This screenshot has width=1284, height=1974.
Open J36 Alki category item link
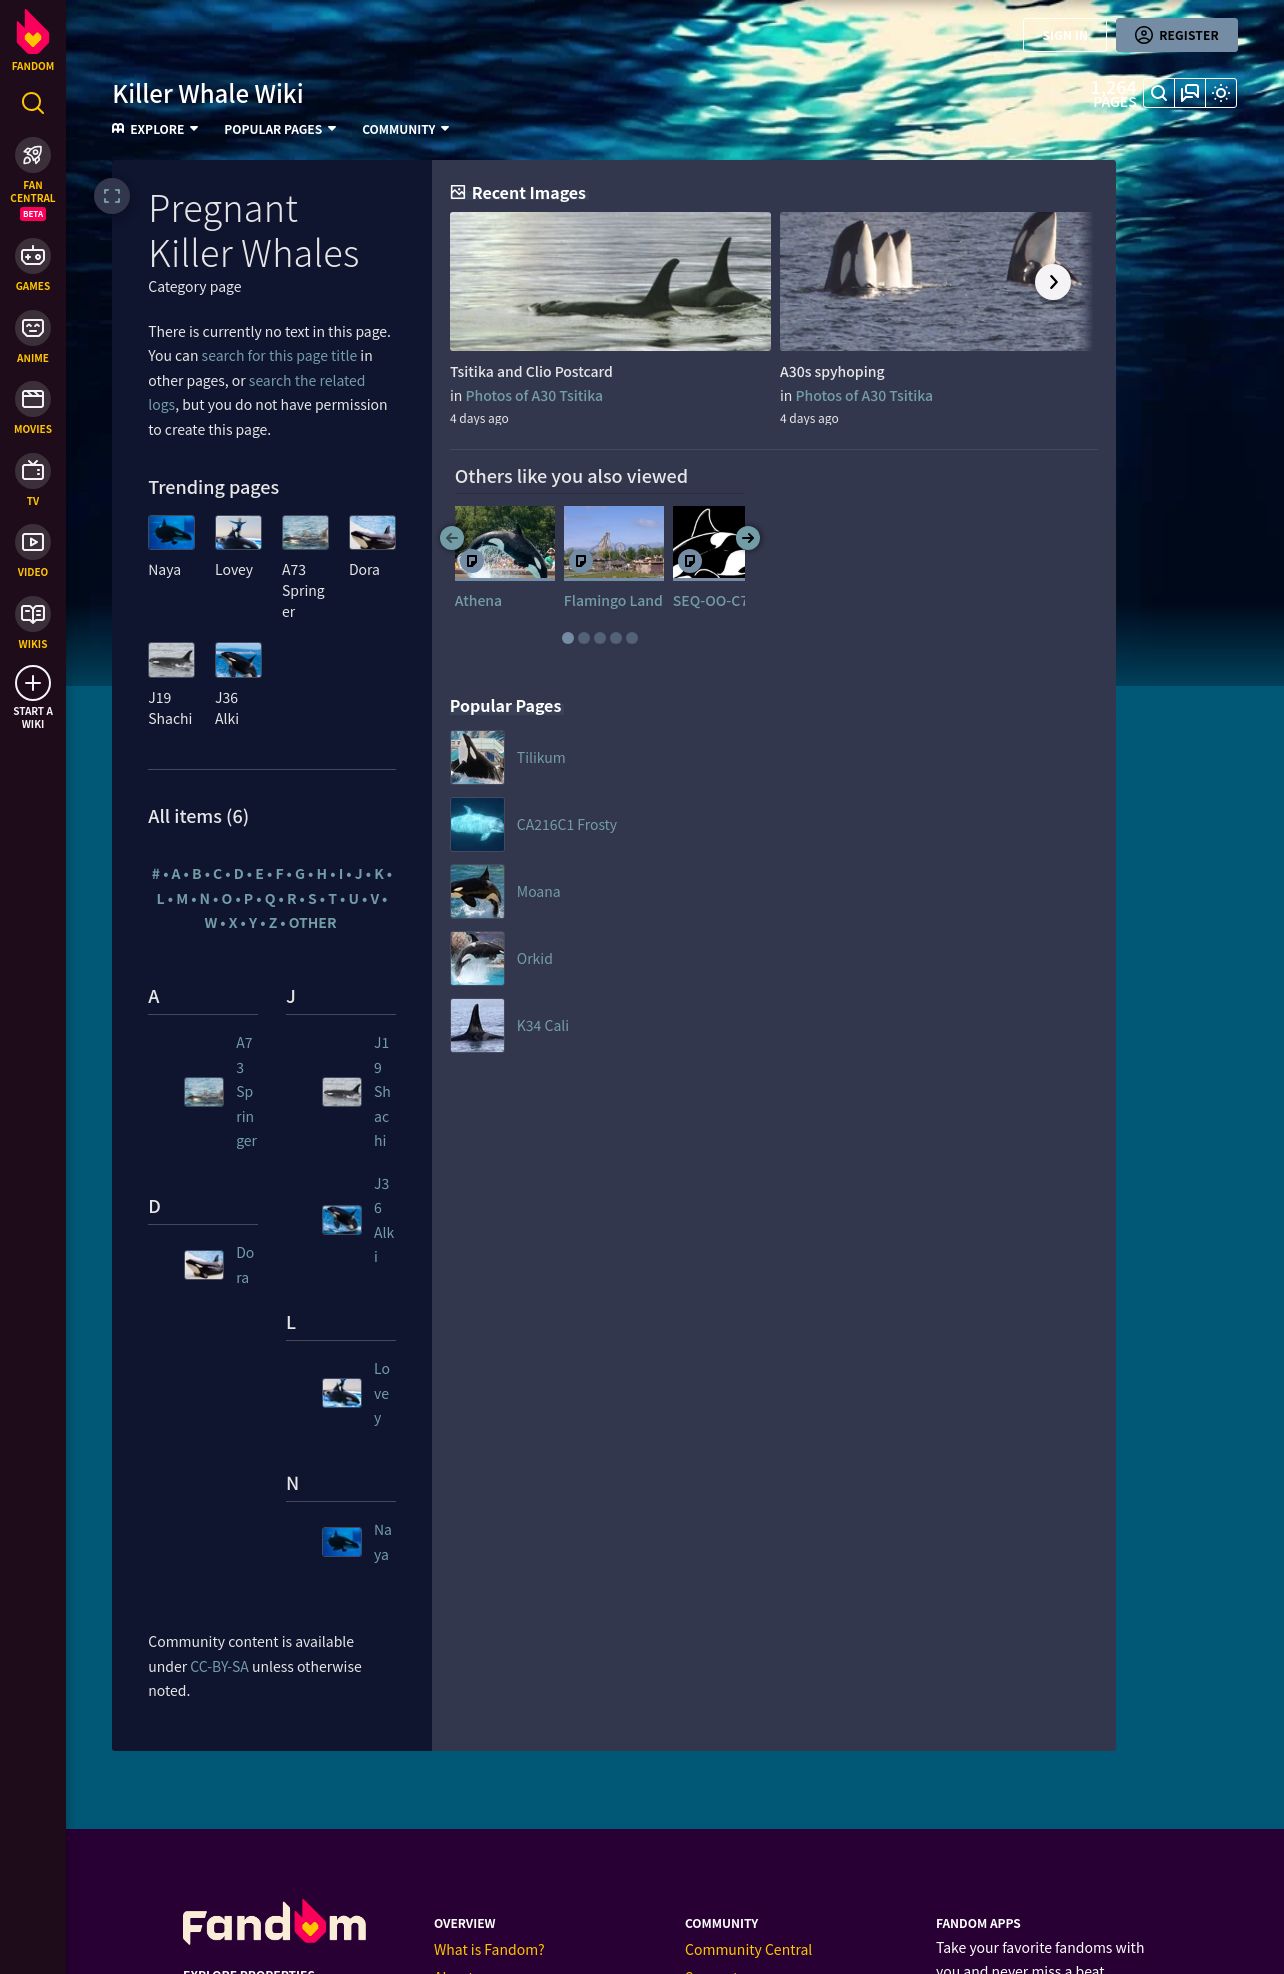[x=384, y=1221]
